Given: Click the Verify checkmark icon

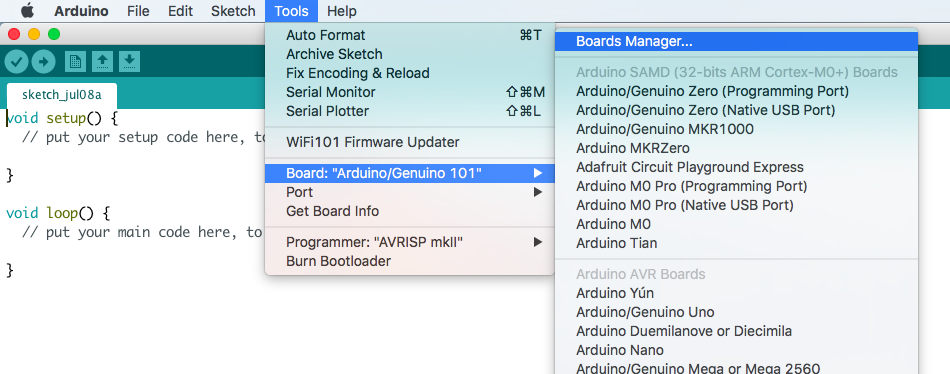Looking at the screenshot, I should (16, 61).
